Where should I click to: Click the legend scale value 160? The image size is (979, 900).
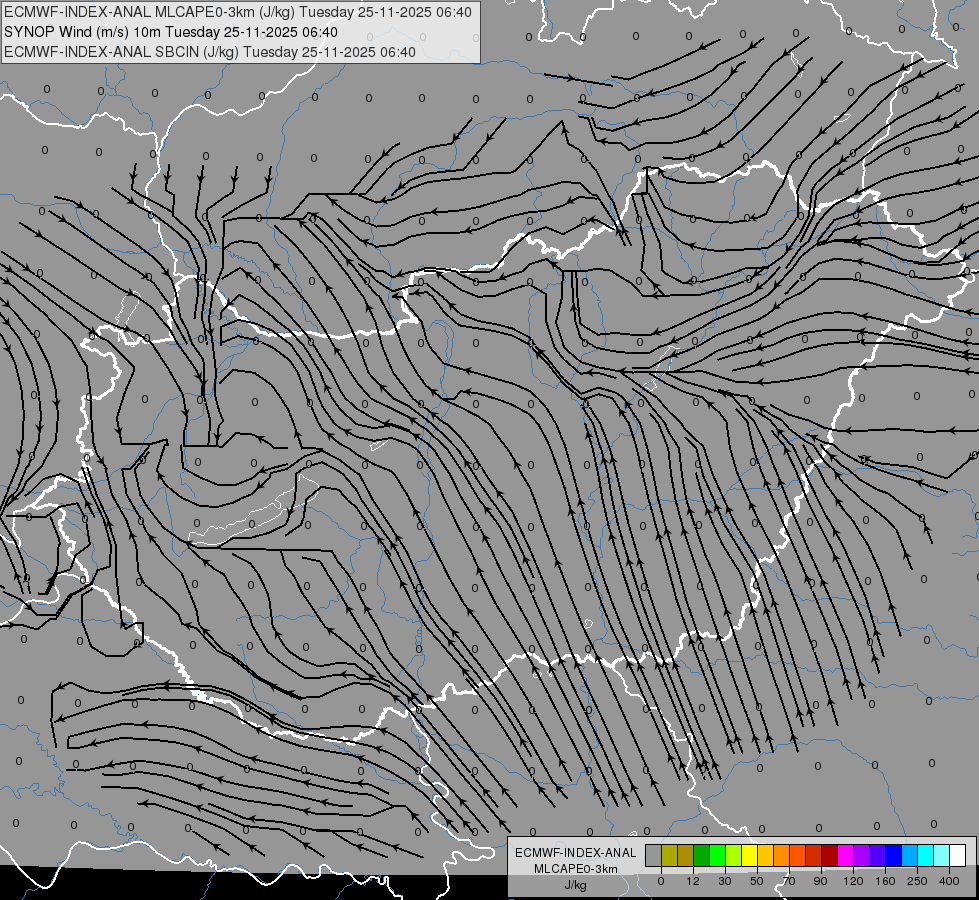coord(885,881)
